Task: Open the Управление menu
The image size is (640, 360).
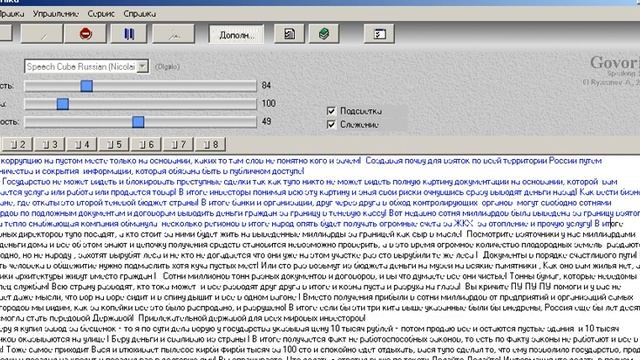Action: [x=56, y=14]
